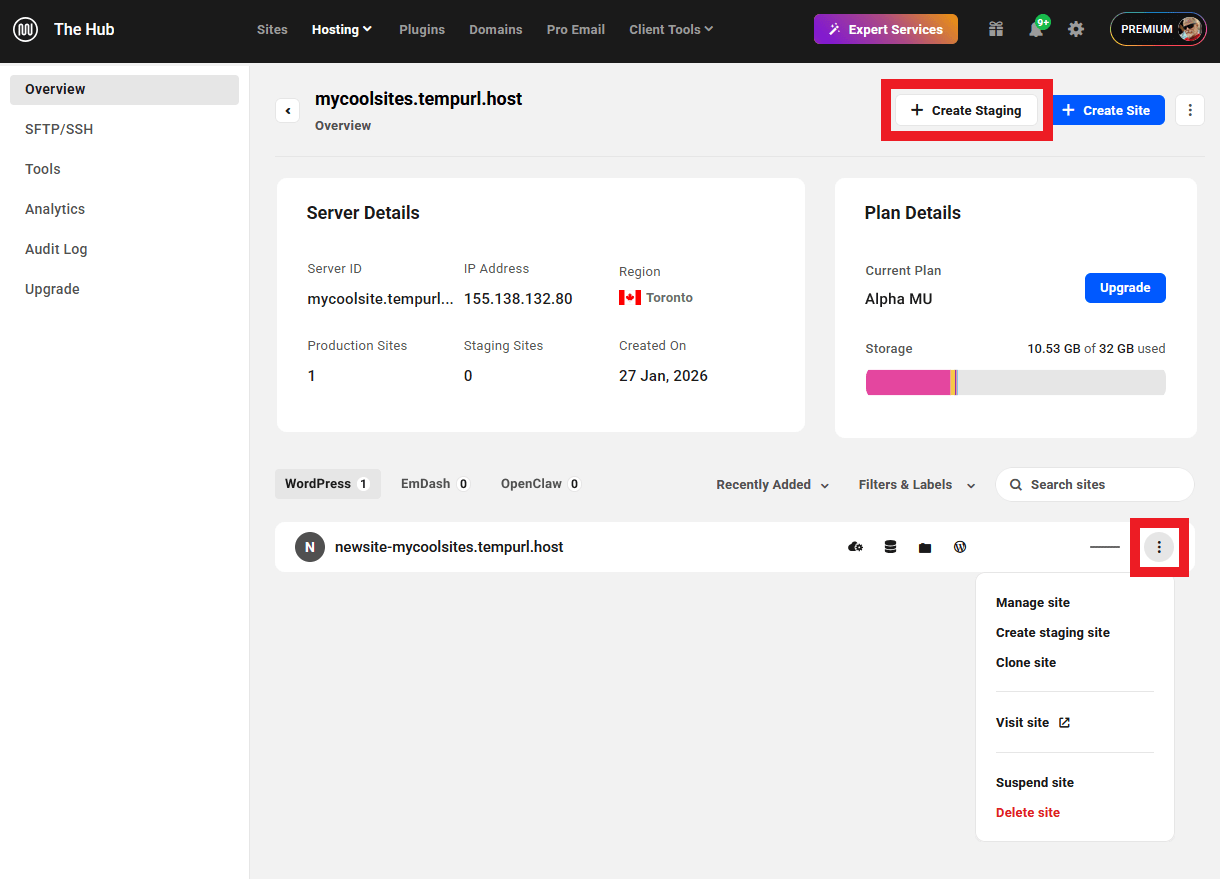Choose Clone site from context menu
Viewport: 1220px width, 879px height.
[x=1026, y=663]
